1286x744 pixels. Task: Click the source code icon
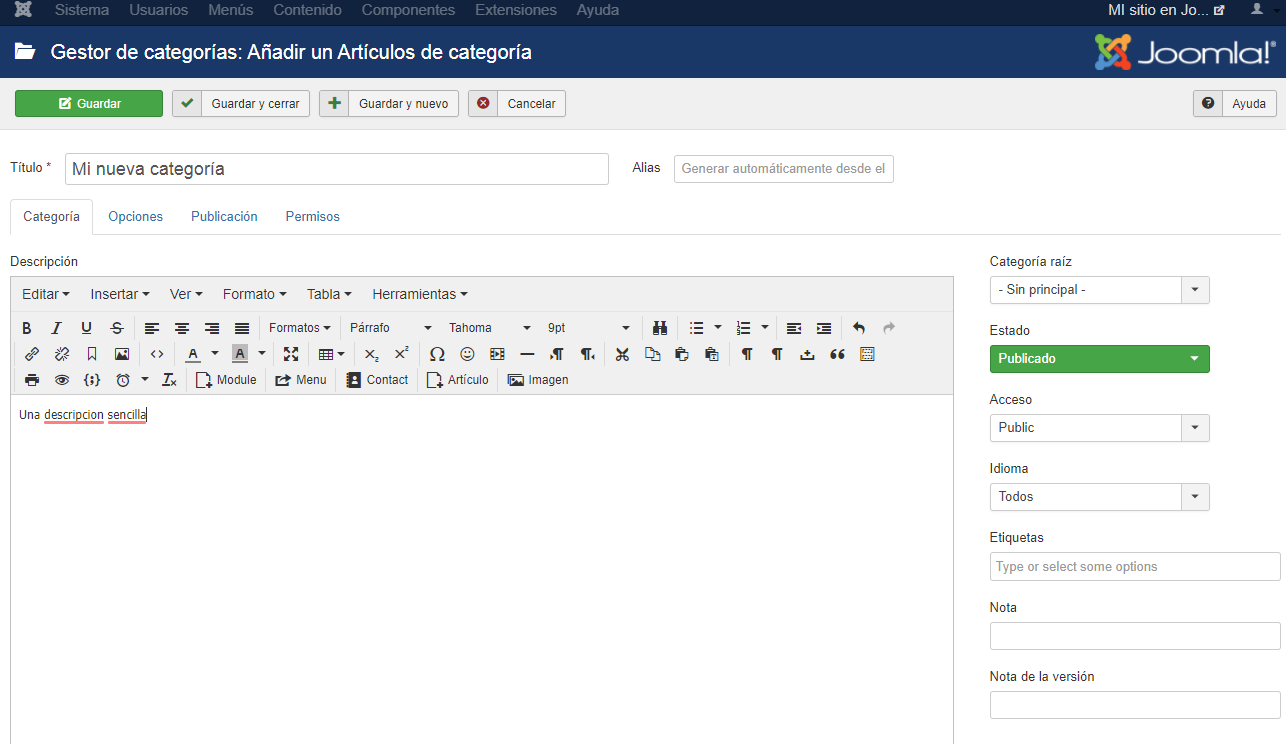[157, 354]
